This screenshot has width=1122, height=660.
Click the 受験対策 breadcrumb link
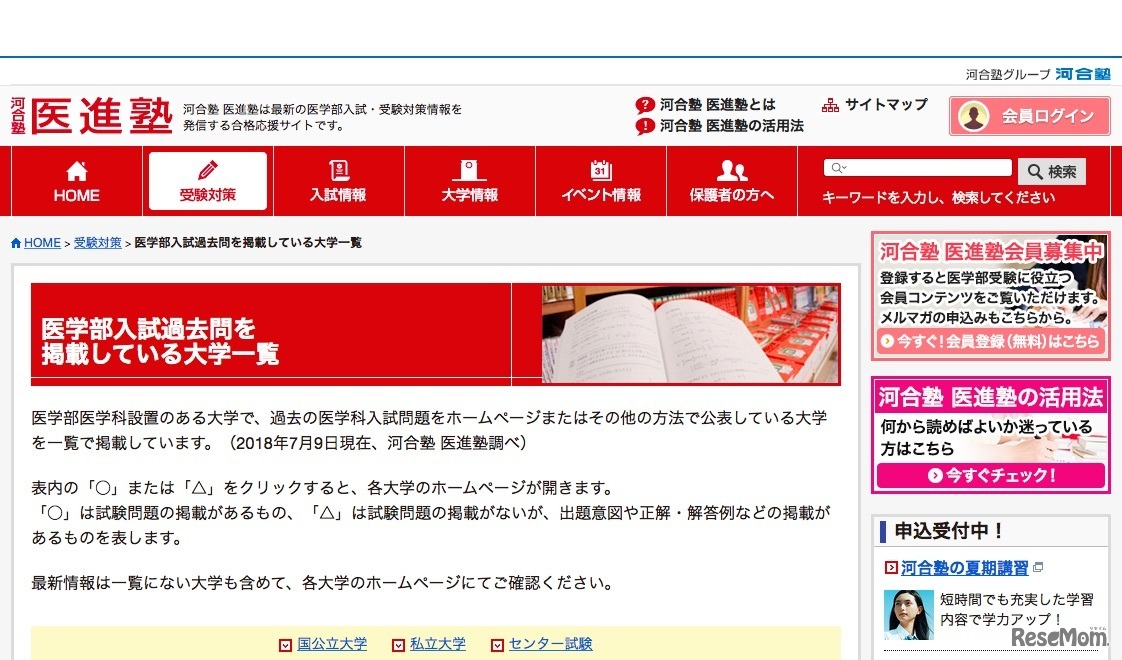(x=98, y=243)
